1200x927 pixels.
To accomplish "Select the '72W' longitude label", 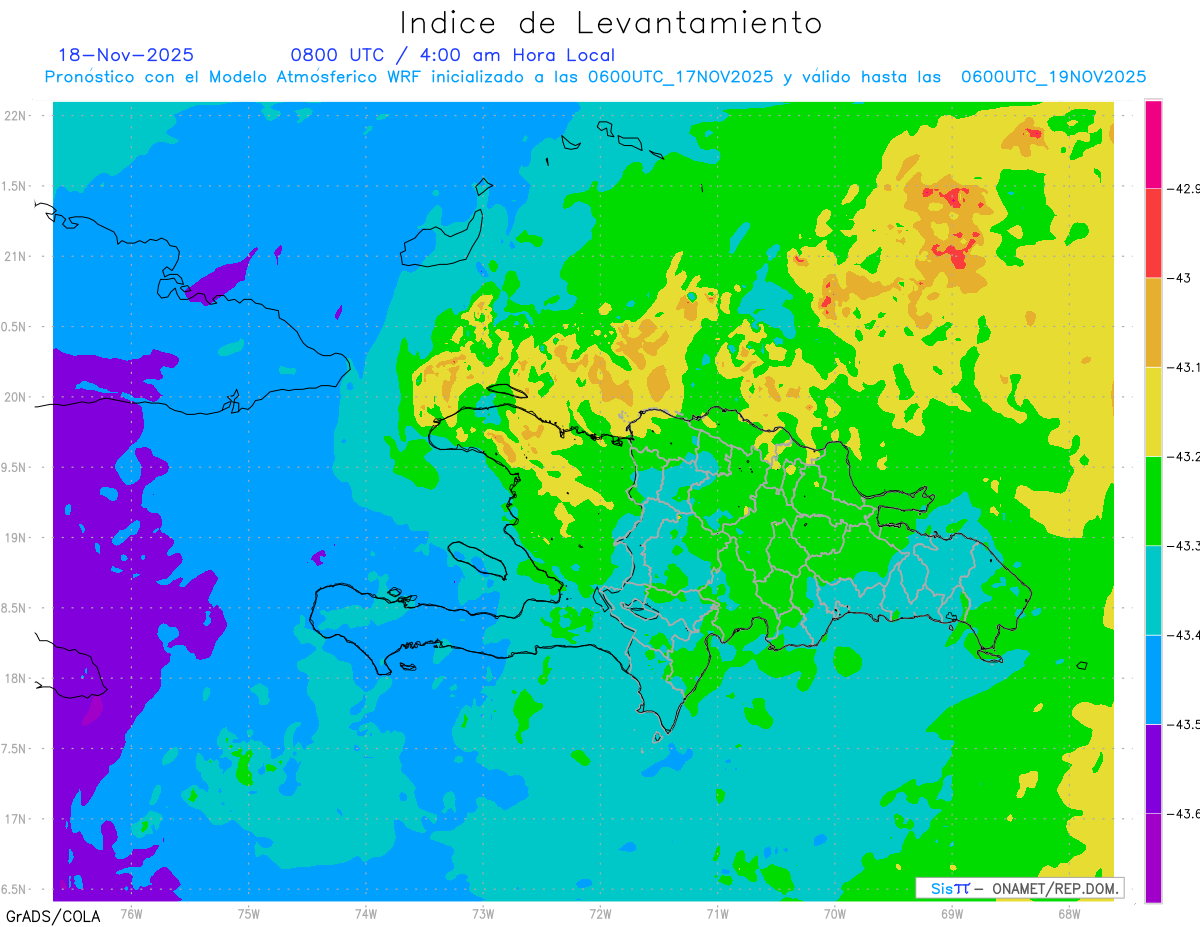I will pos(600,913).
